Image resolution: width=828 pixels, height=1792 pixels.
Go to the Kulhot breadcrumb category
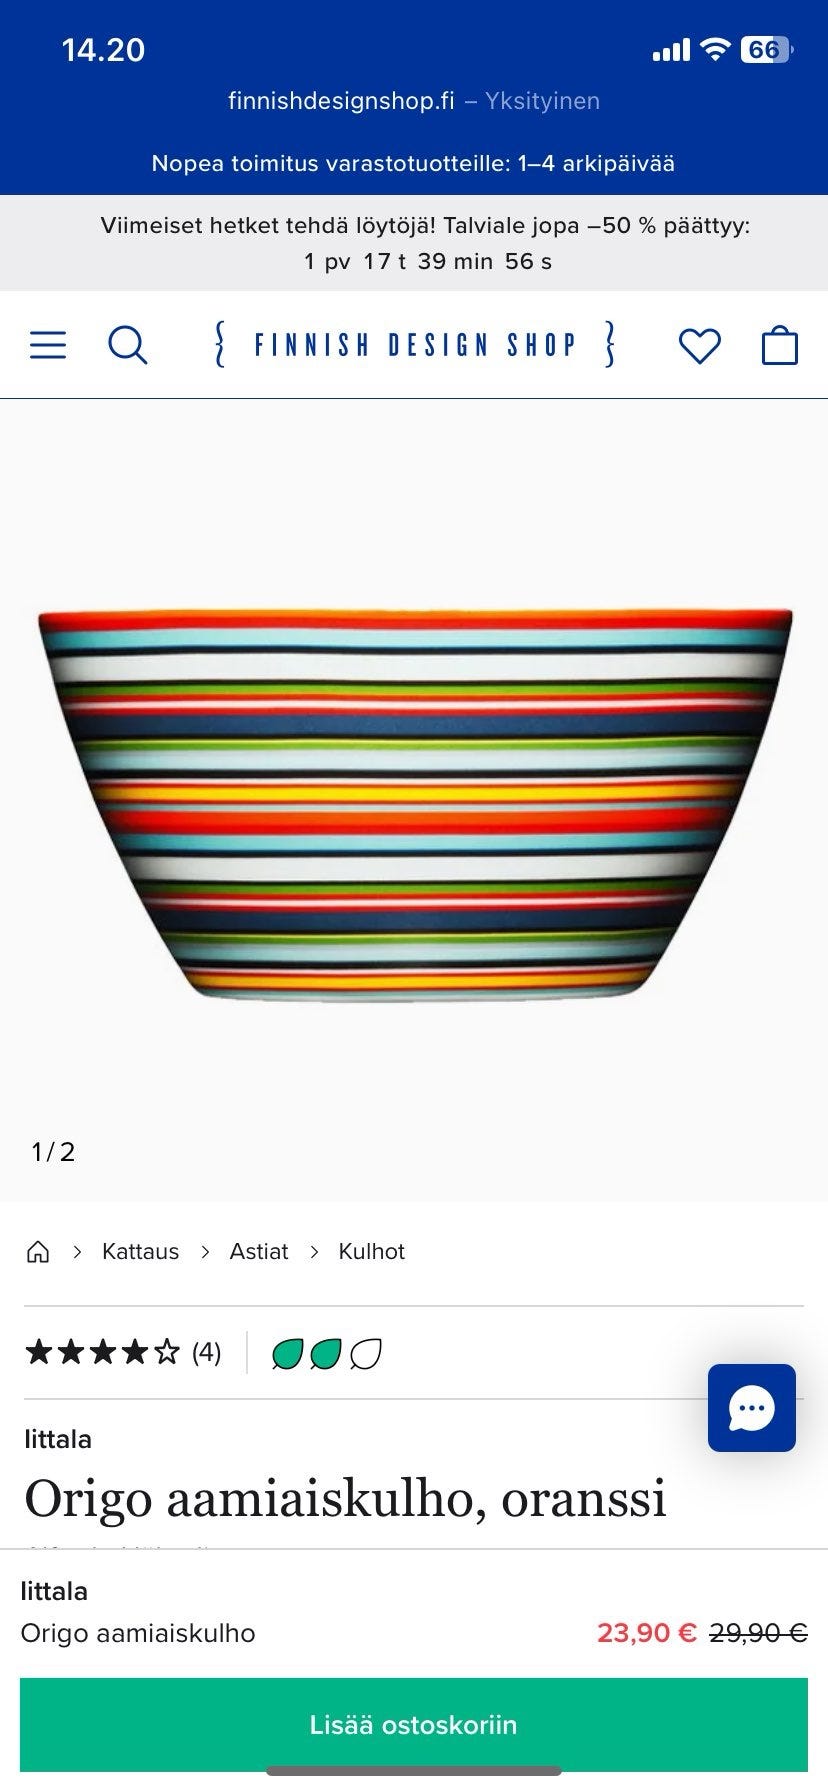coord(372,1251)
